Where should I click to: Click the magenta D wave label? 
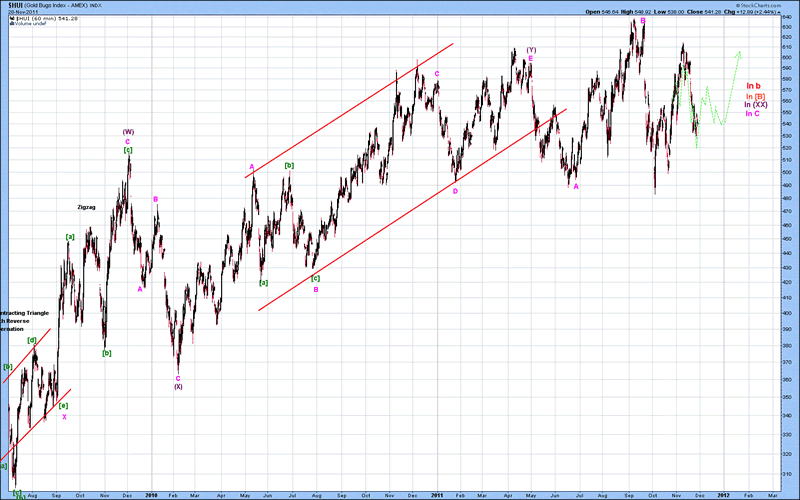[455, 190]
